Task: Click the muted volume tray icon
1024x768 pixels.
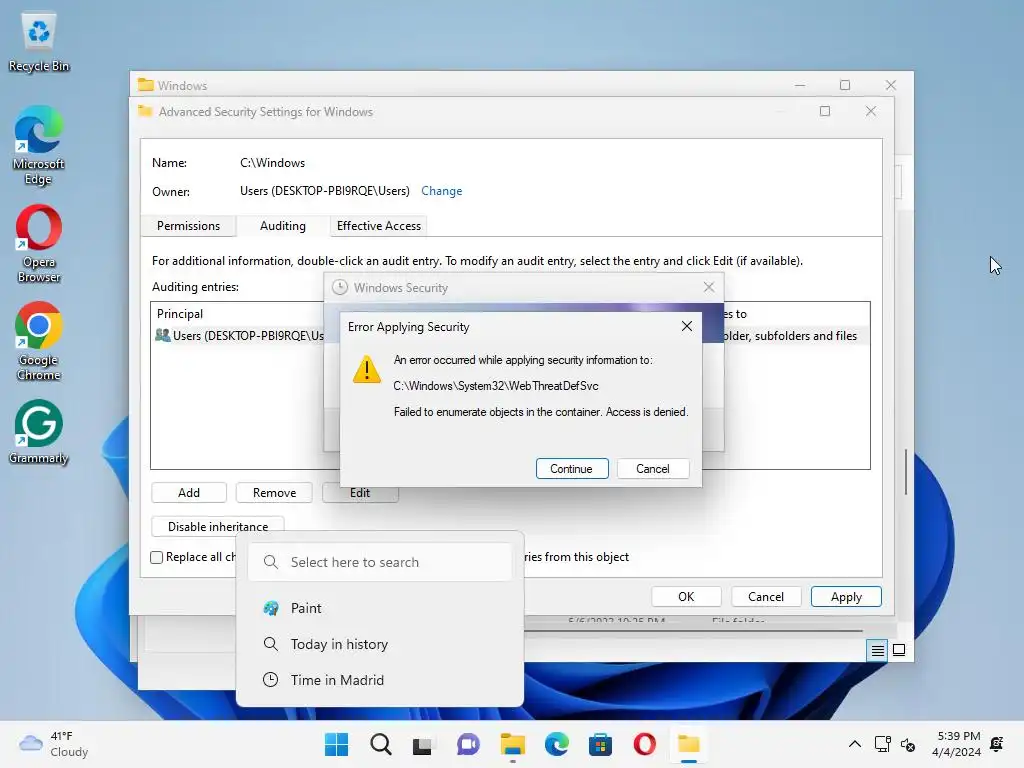Action: (908, 744)
